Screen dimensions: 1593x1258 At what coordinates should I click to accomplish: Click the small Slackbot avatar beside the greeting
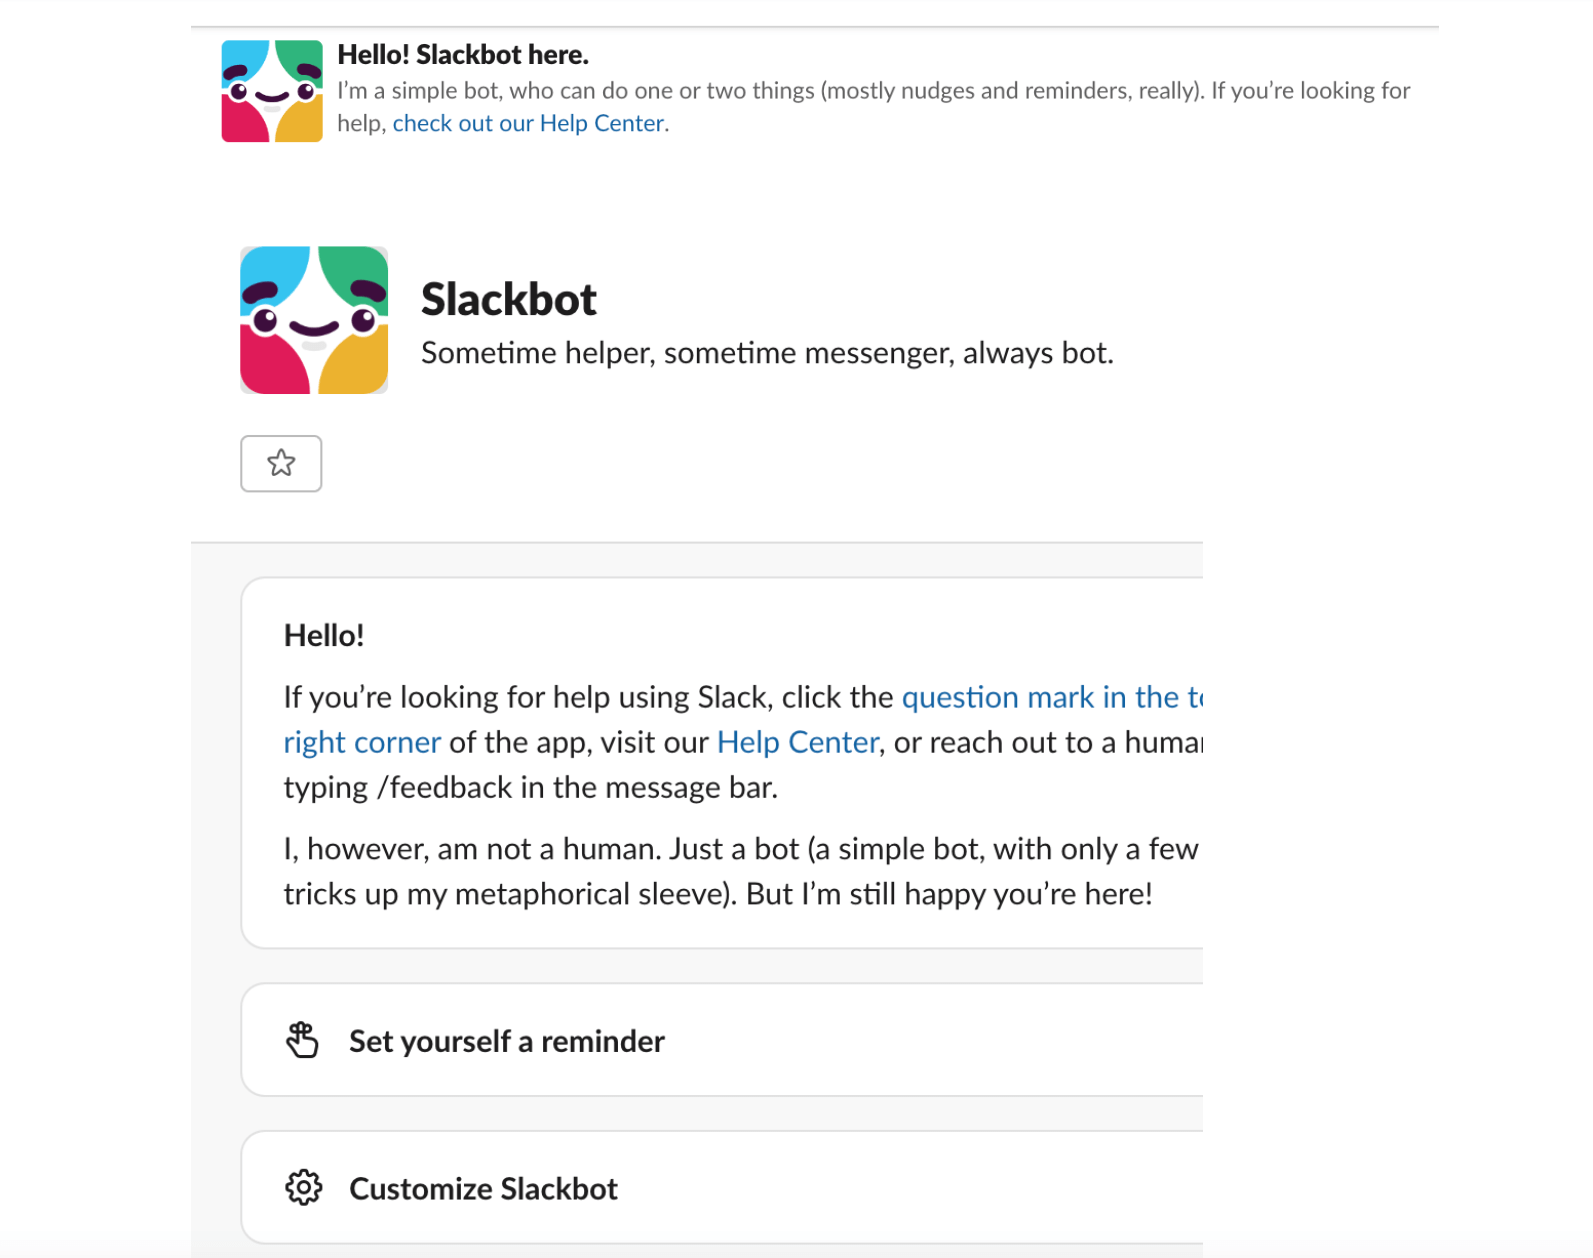click(x=271, y=88)
